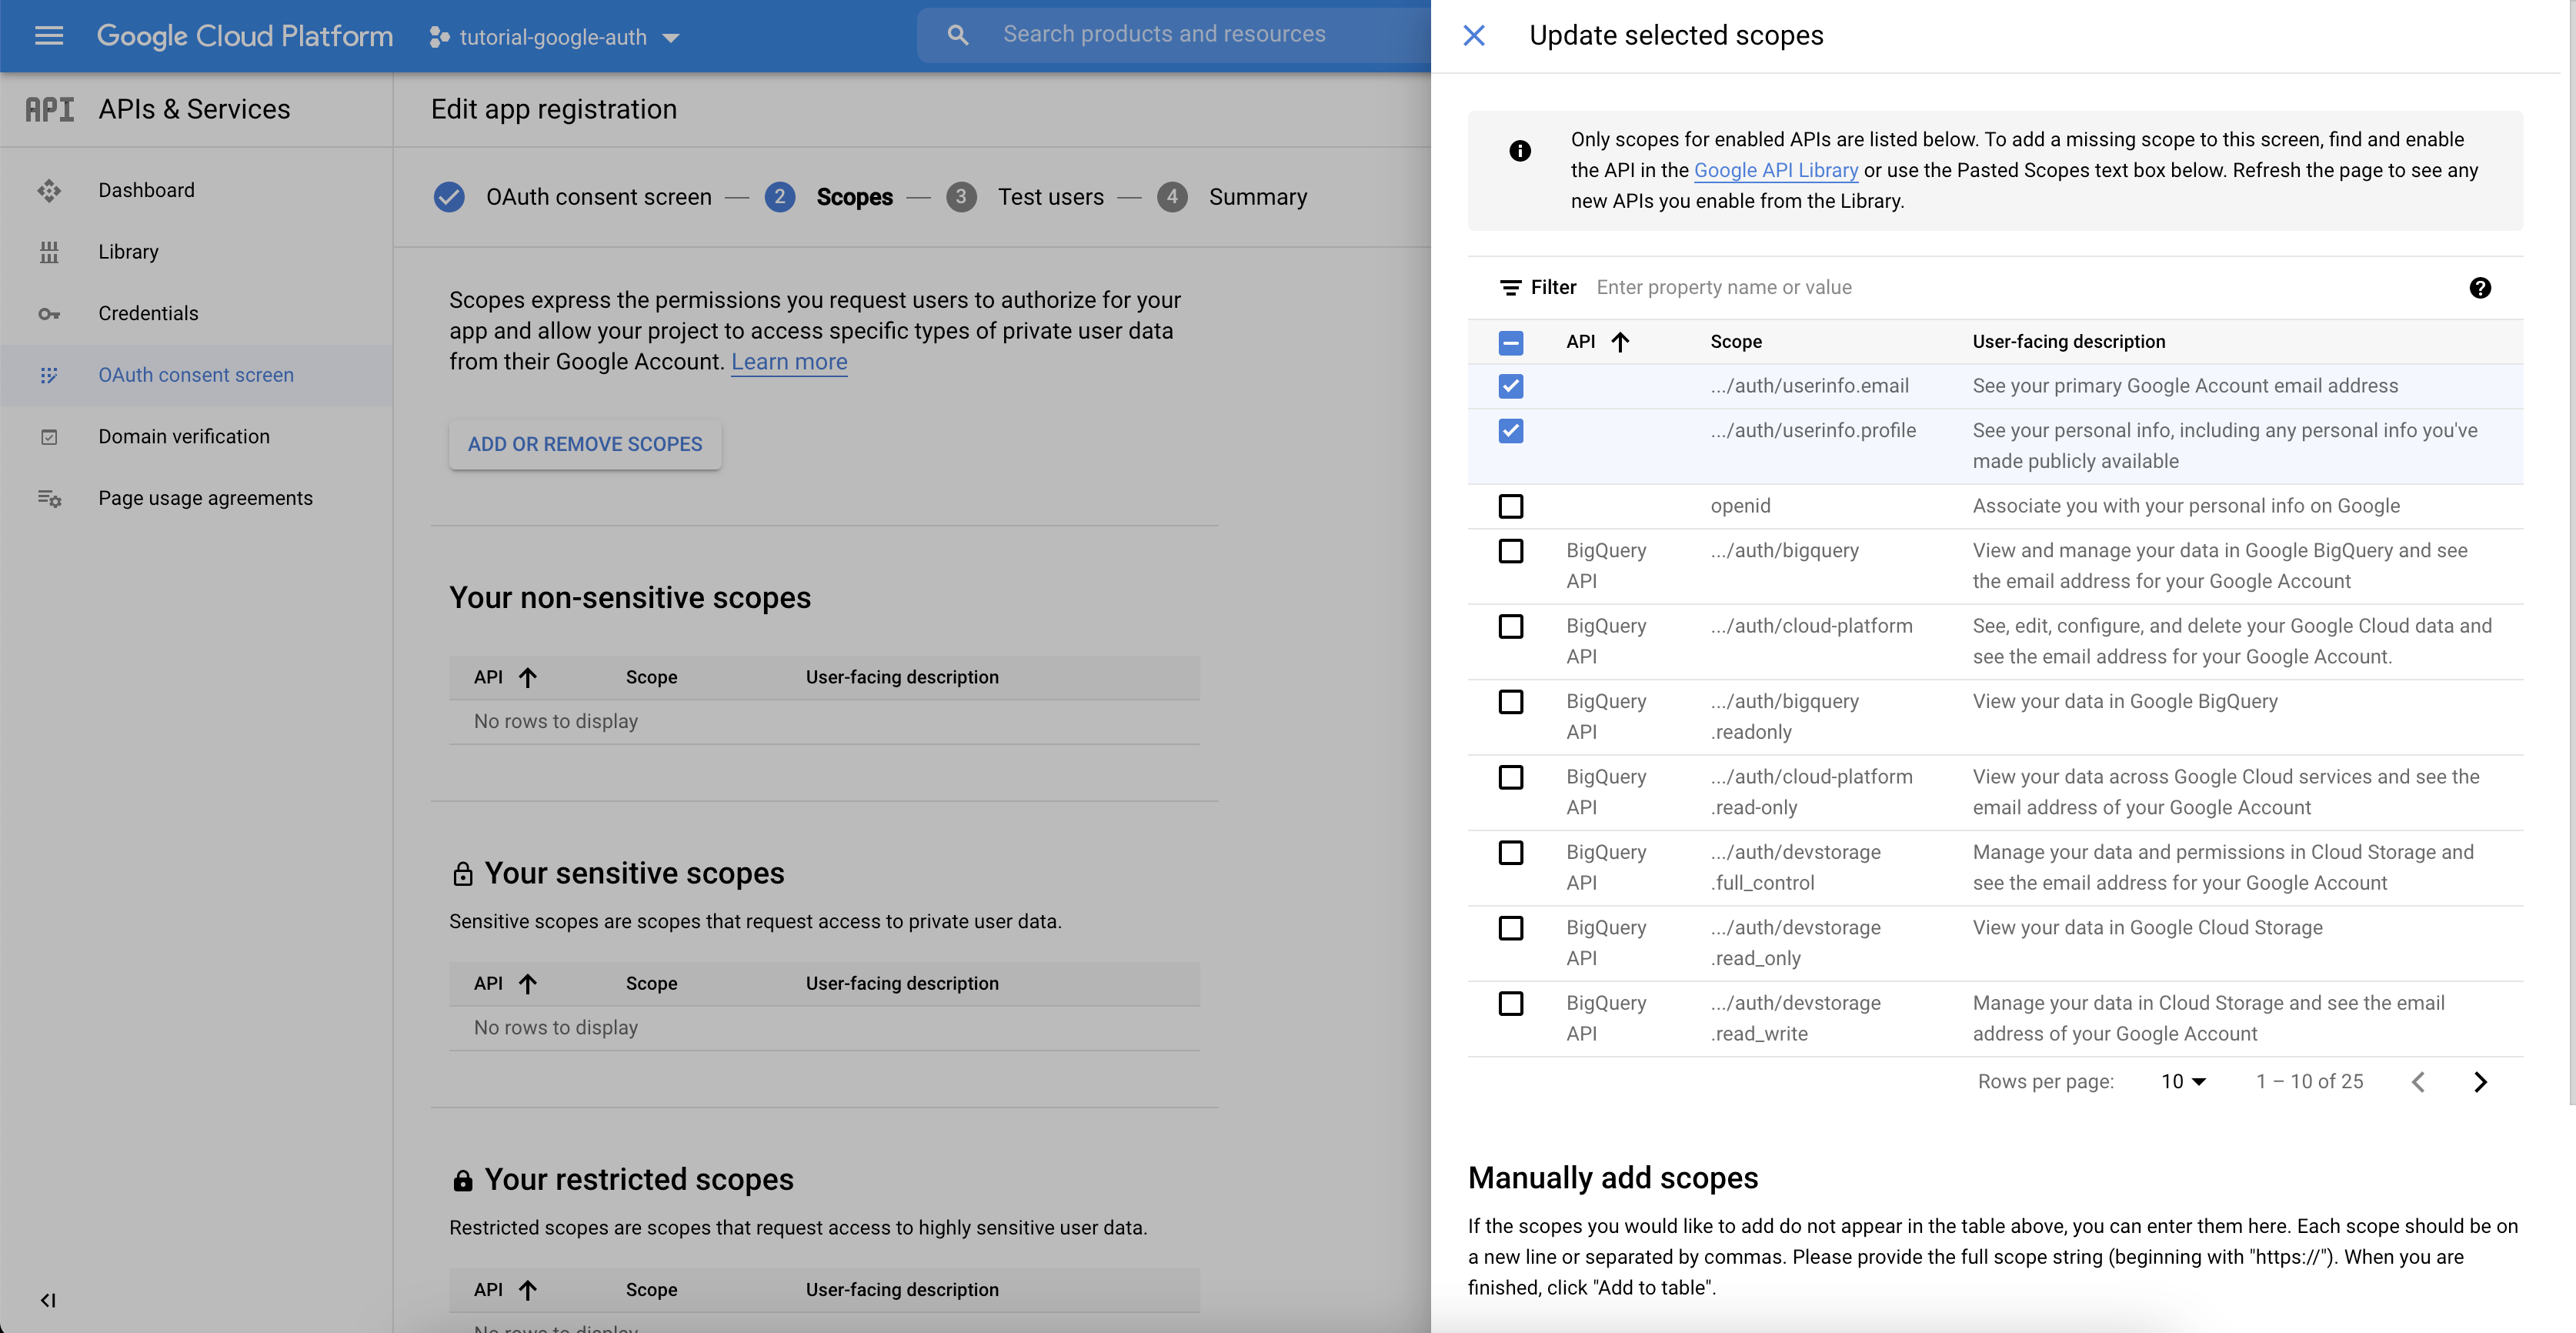The image size is (2576, 1333).
Task: Enable the openid scope checkbox
Action: pos(1510,506)
